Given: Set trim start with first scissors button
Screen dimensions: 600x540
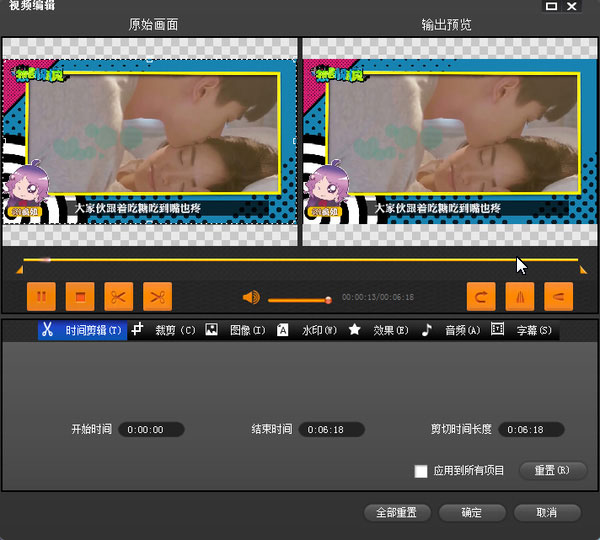Looking at the screenshot, I should click(x=119, y=297).
